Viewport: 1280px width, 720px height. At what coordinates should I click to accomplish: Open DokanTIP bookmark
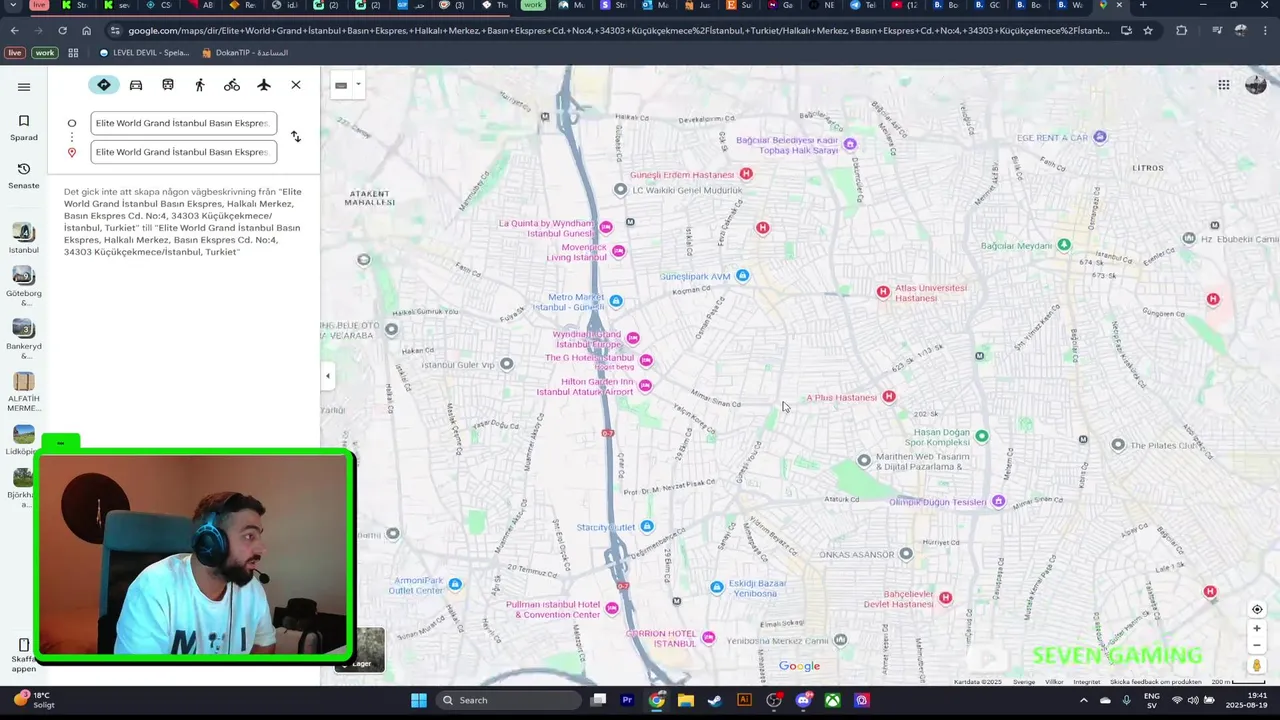coord(245,52)
